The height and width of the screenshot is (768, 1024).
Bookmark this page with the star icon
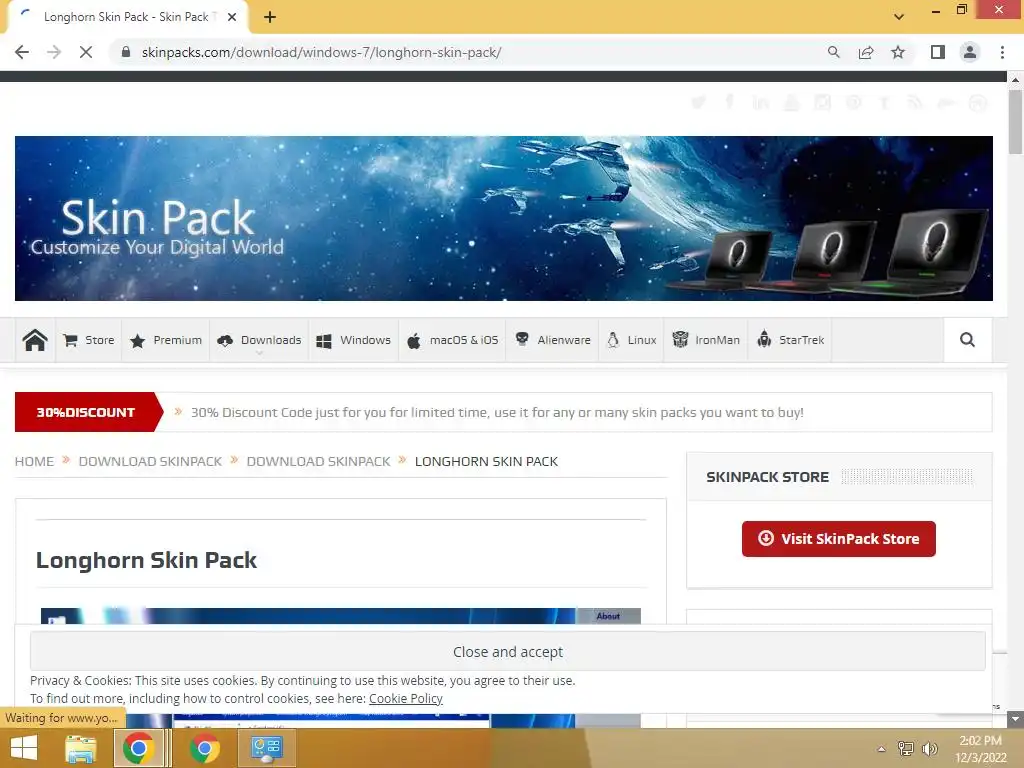click(898, 52)
